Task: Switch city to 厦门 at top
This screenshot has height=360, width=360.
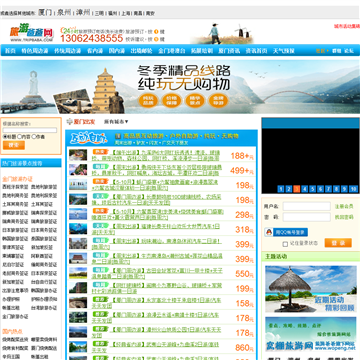Action: click(x=45, y=13)
